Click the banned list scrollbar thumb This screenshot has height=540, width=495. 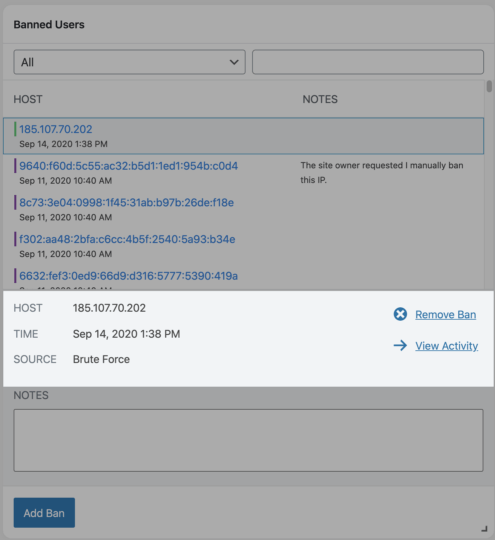tap(489, 86)
